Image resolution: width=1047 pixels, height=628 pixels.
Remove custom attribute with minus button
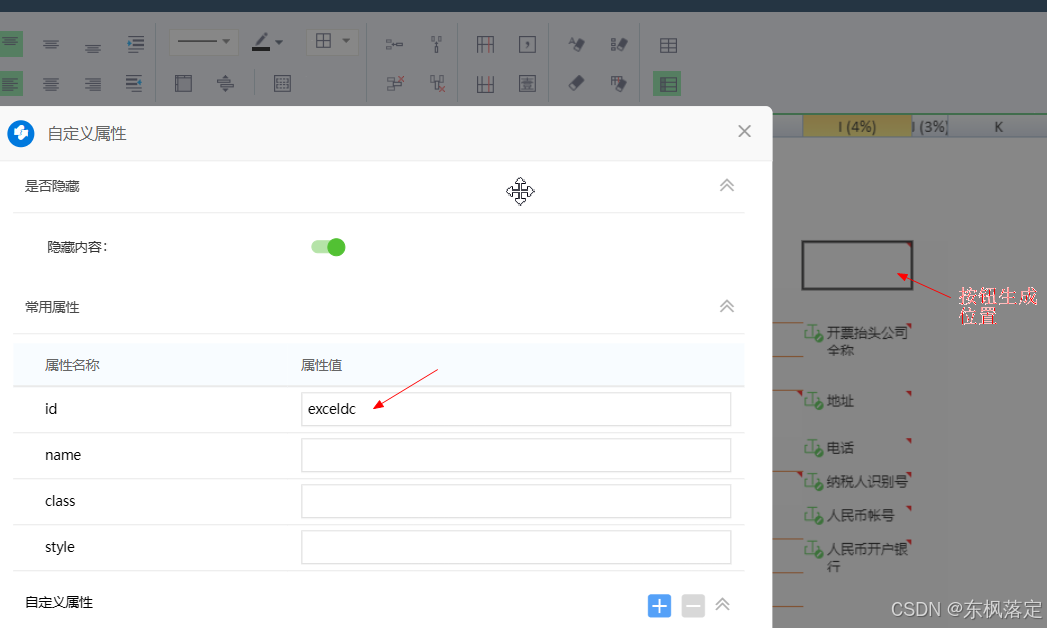pos(693,606)
